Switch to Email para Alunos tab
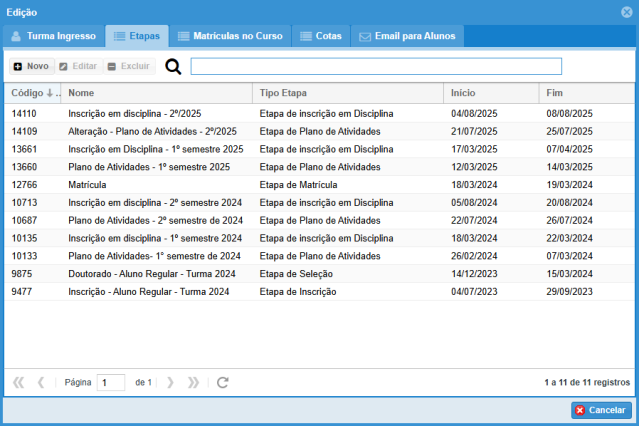This screenshot has height=426, width=639. 408,36
